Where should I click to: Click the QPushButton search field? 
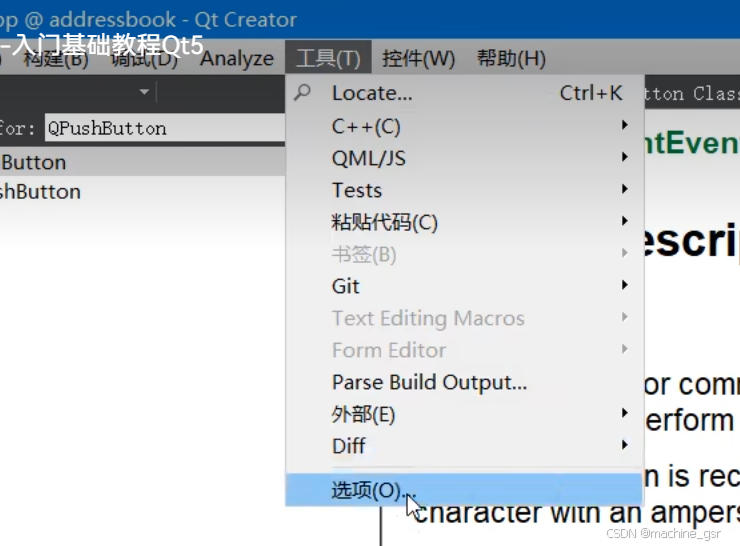pos(165,128)
